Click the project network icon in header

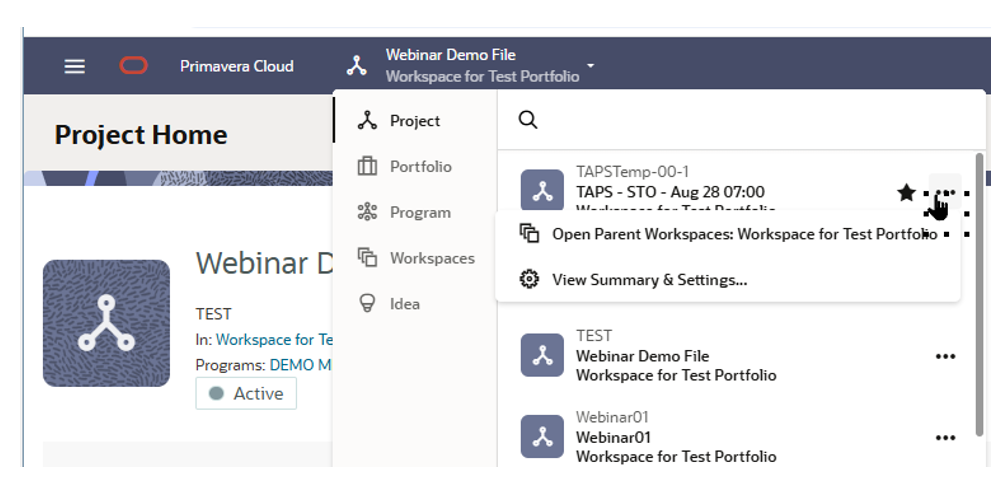pyautogui.click(x=357, y=67)
